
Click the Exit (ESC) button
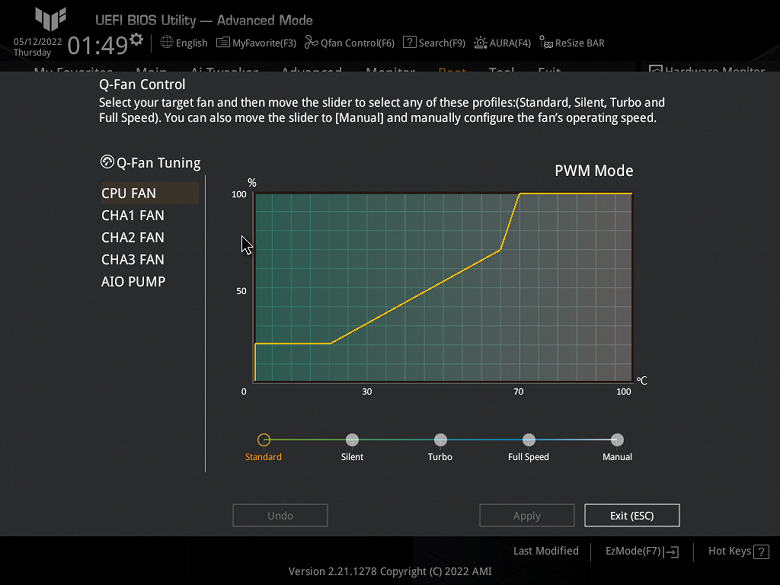tap(632, 515)
